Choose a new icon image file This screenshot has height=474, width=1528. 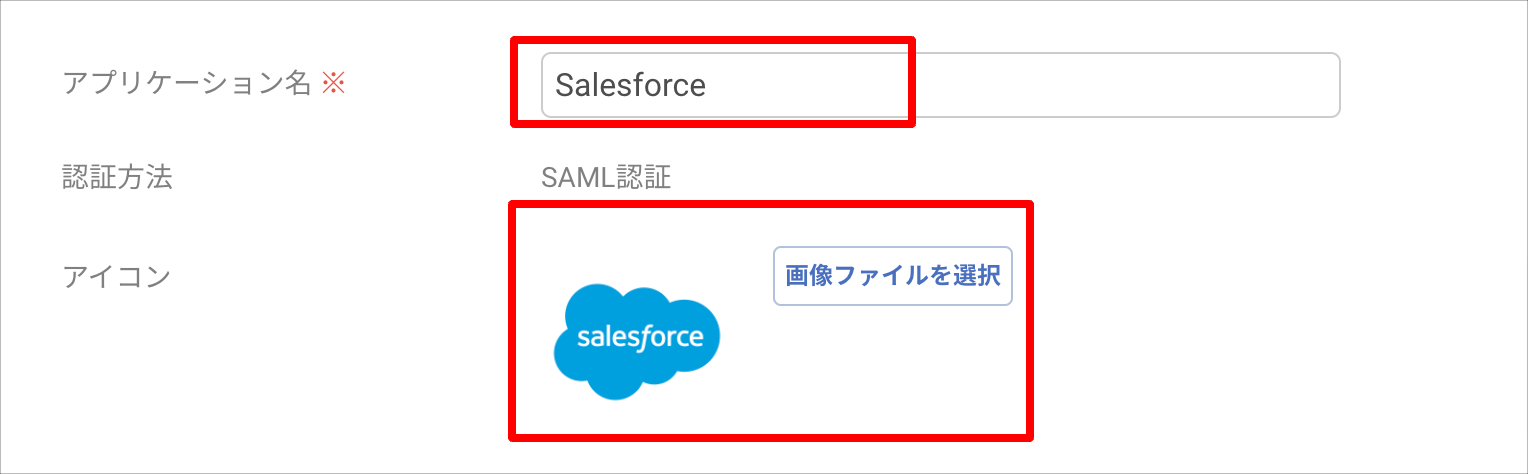(x=893, y=276)
